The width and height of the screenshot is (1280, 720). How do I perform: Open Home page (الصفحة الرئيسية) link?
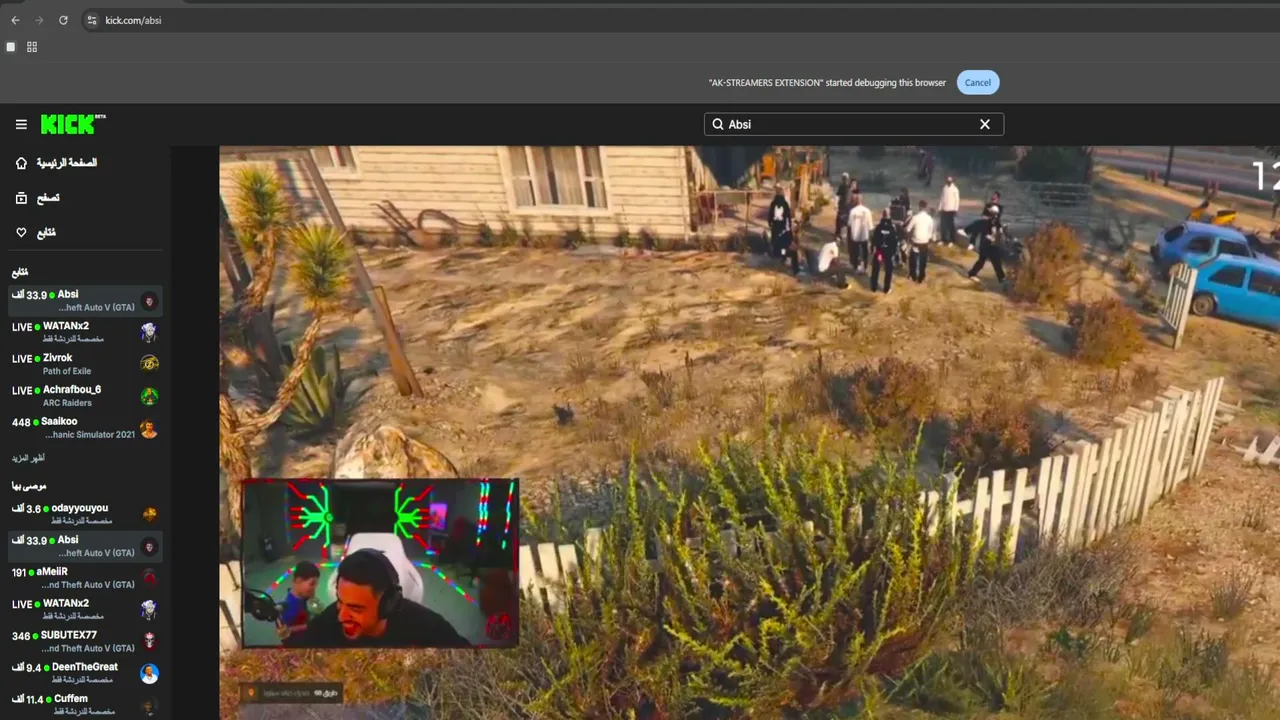(x=67, y=163)
